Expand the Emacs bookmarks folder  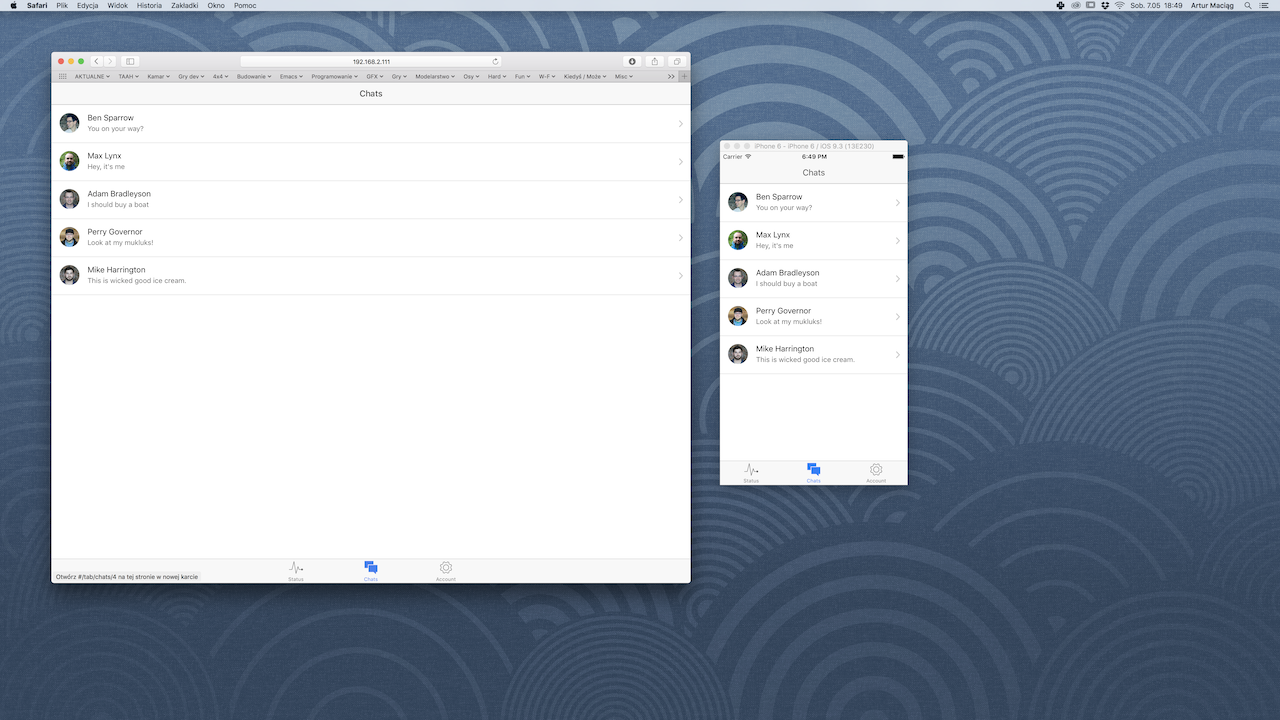pos(291,76)
